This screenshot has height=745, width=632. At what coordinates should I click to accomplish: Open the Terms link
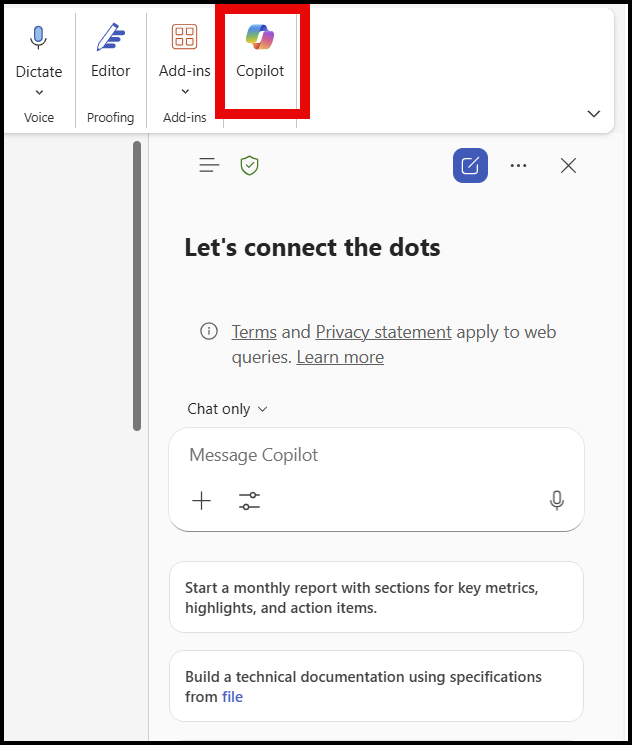tap(254, 332)
